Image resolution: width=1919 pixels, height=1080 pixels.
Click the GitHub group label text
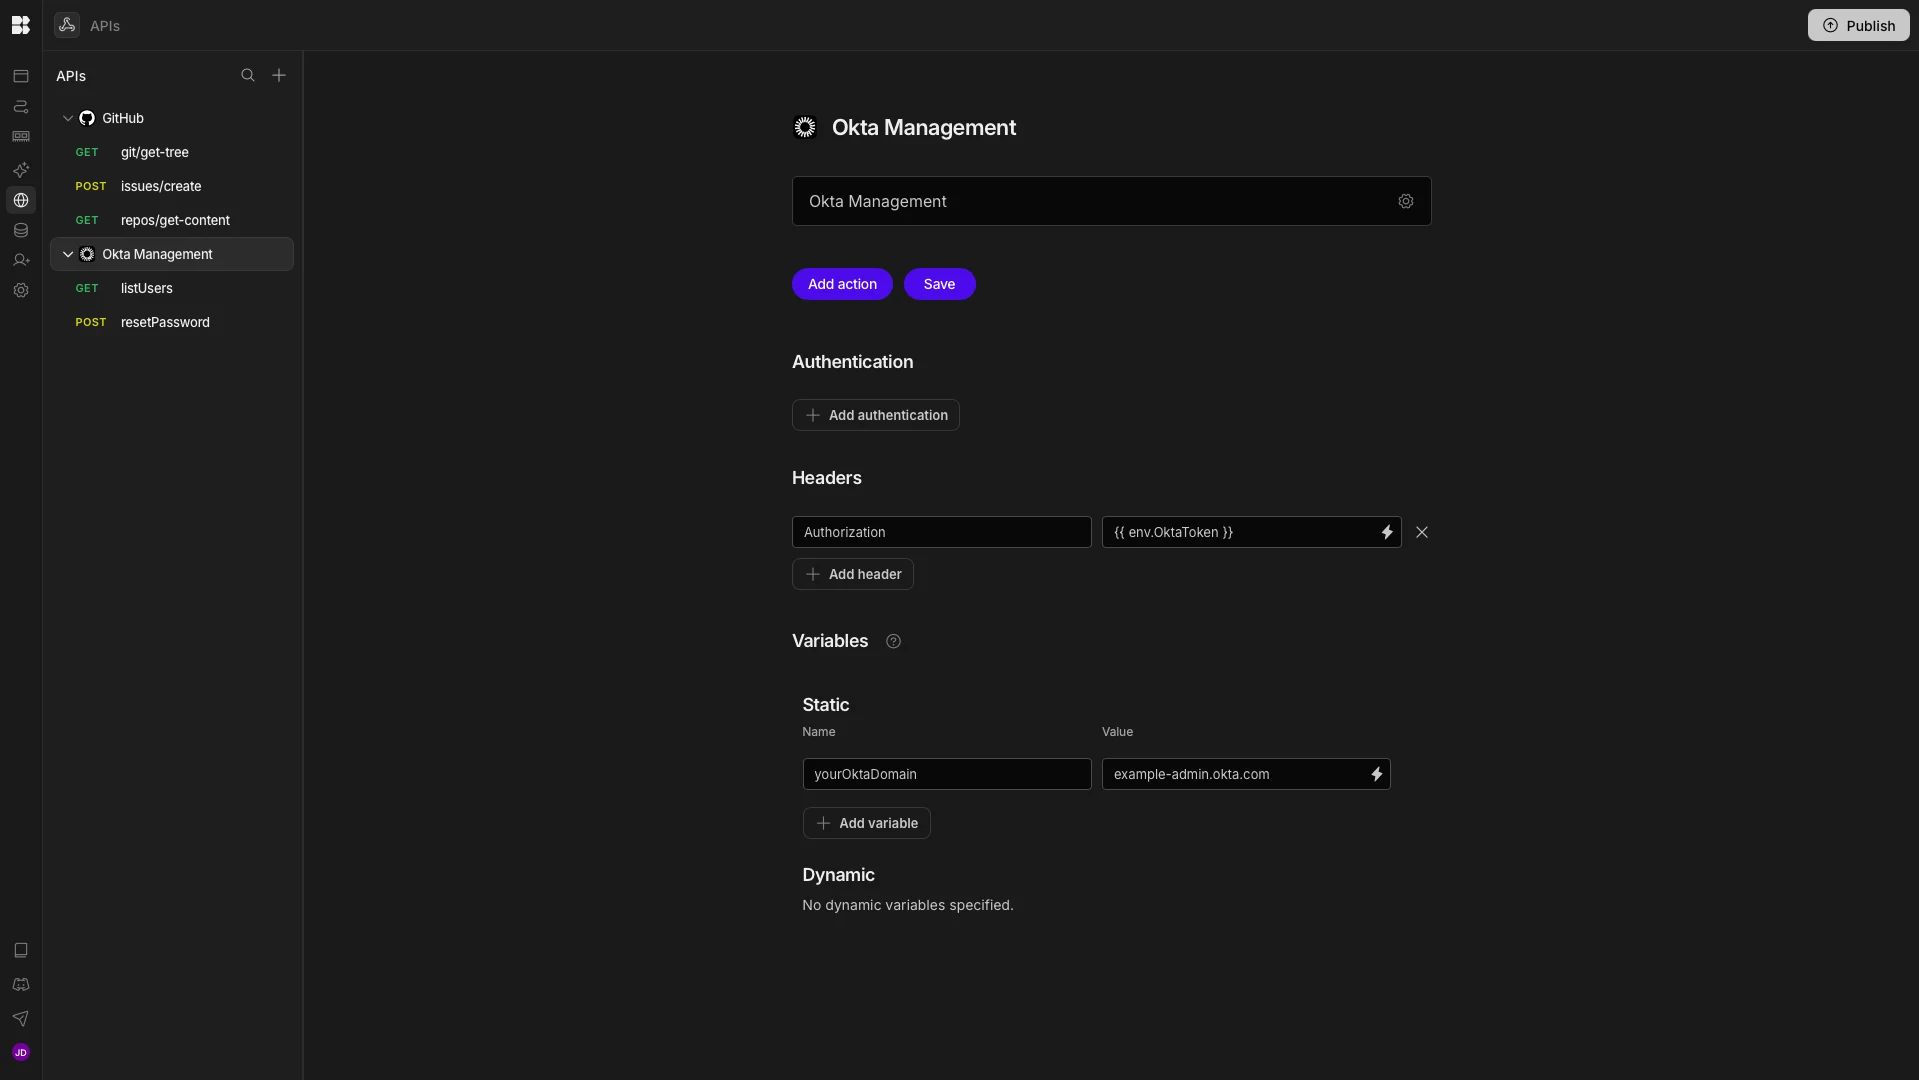tap(123, 118)
